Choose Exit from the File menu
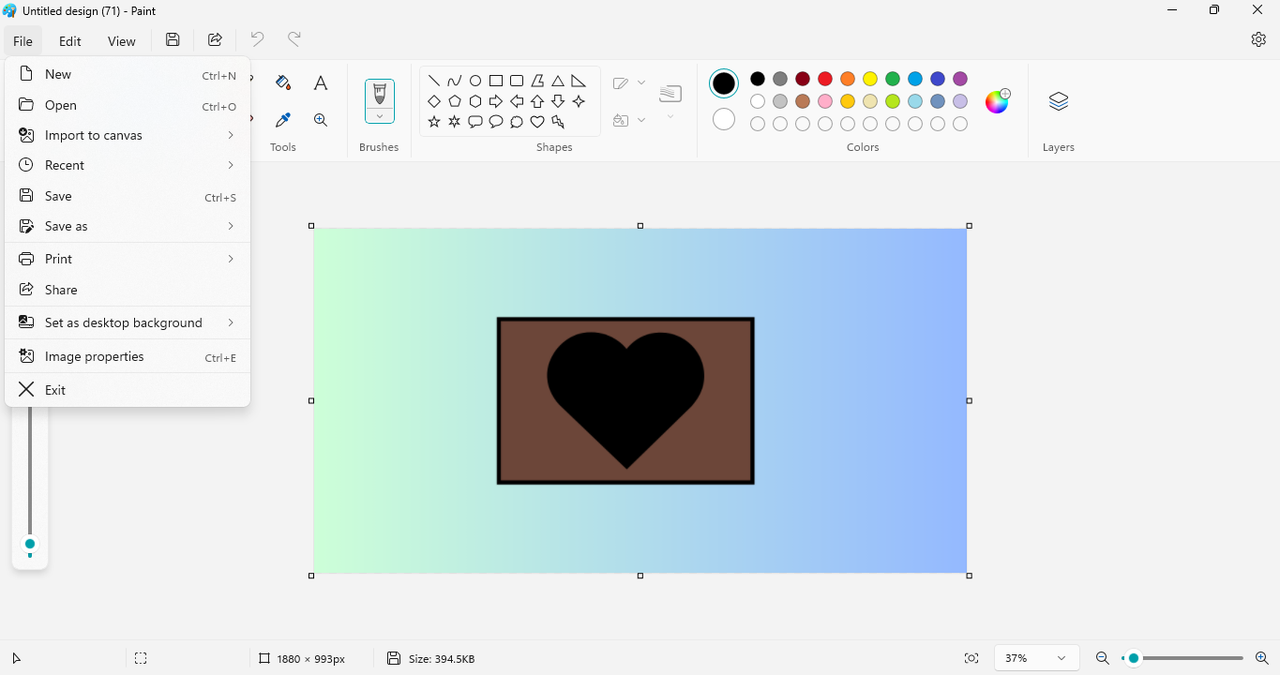The width and height of the screenshot is (1280, 675). (128, 390)
